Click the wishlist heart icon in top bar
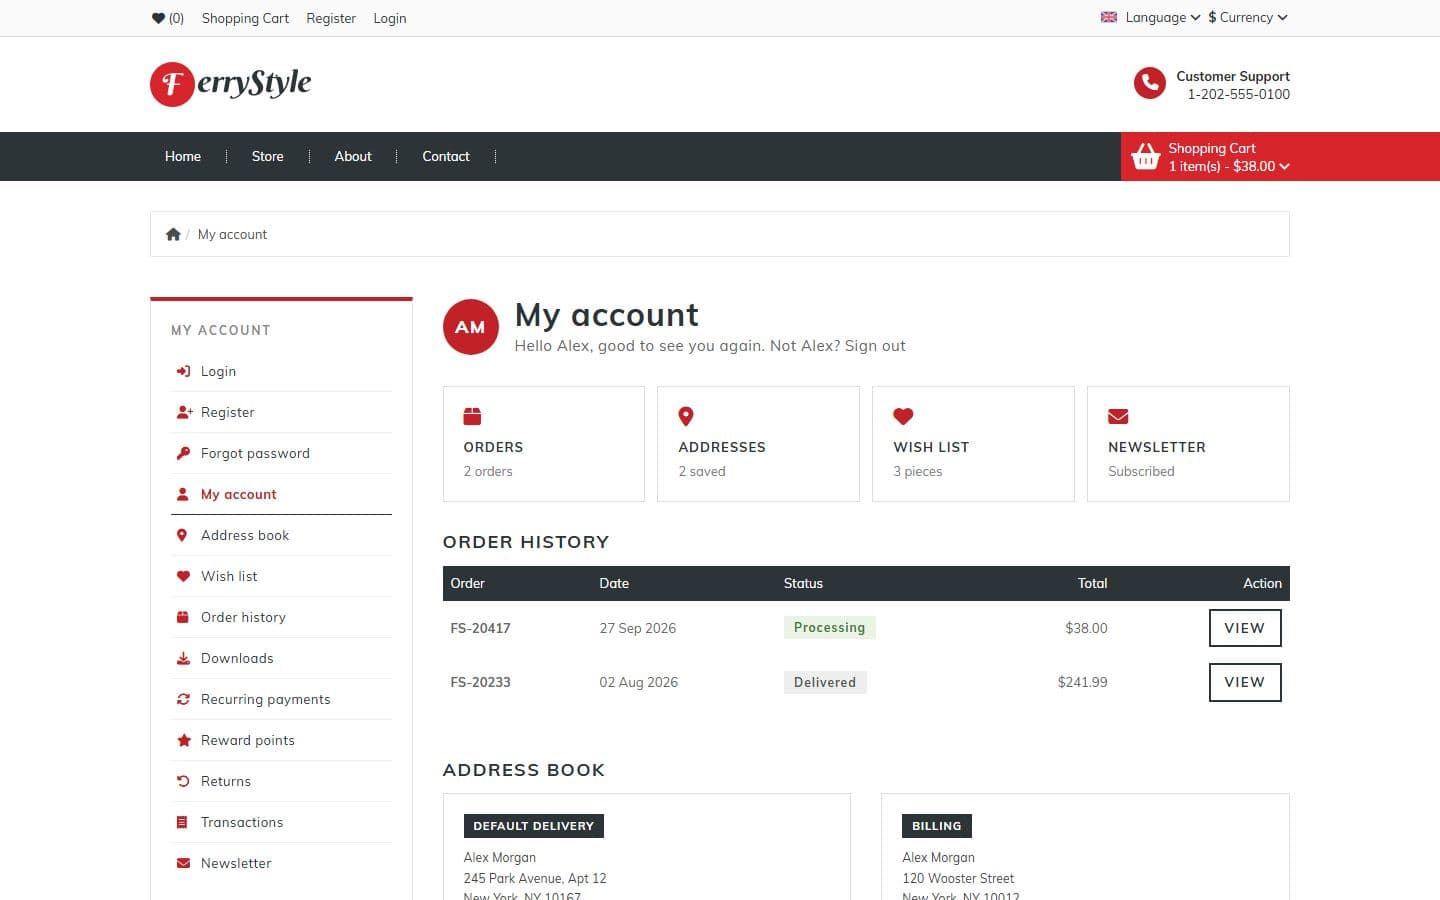The image size is (1440, 900). [158, 18]
